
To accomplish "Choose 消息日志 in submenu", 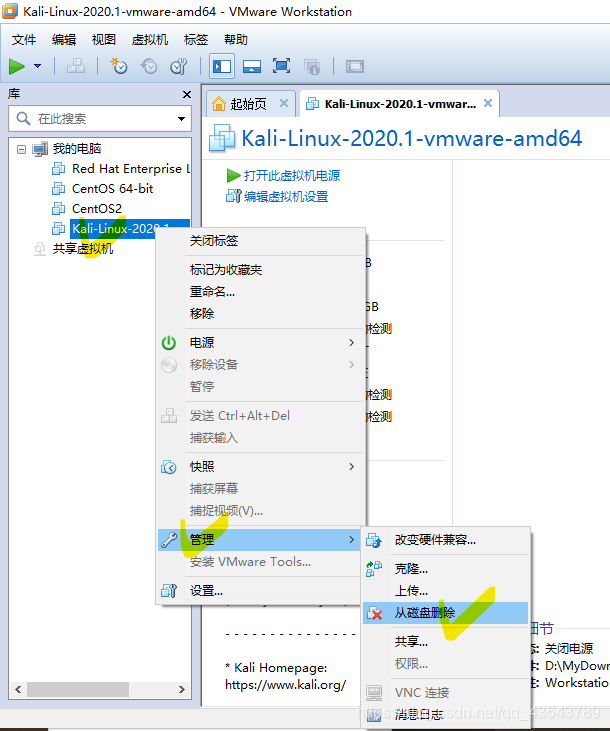I will [419, 714].
